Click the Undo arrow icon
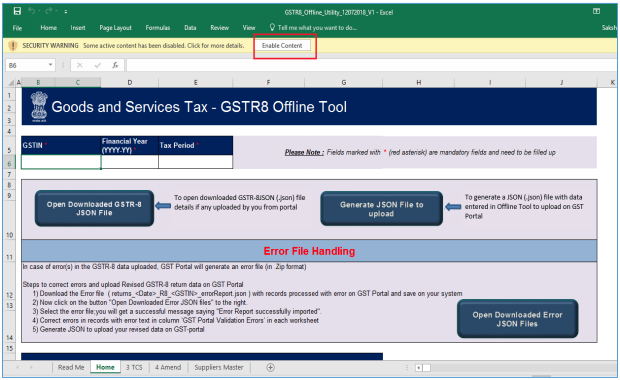The image size is (620, 380). [x=32, y=11]
